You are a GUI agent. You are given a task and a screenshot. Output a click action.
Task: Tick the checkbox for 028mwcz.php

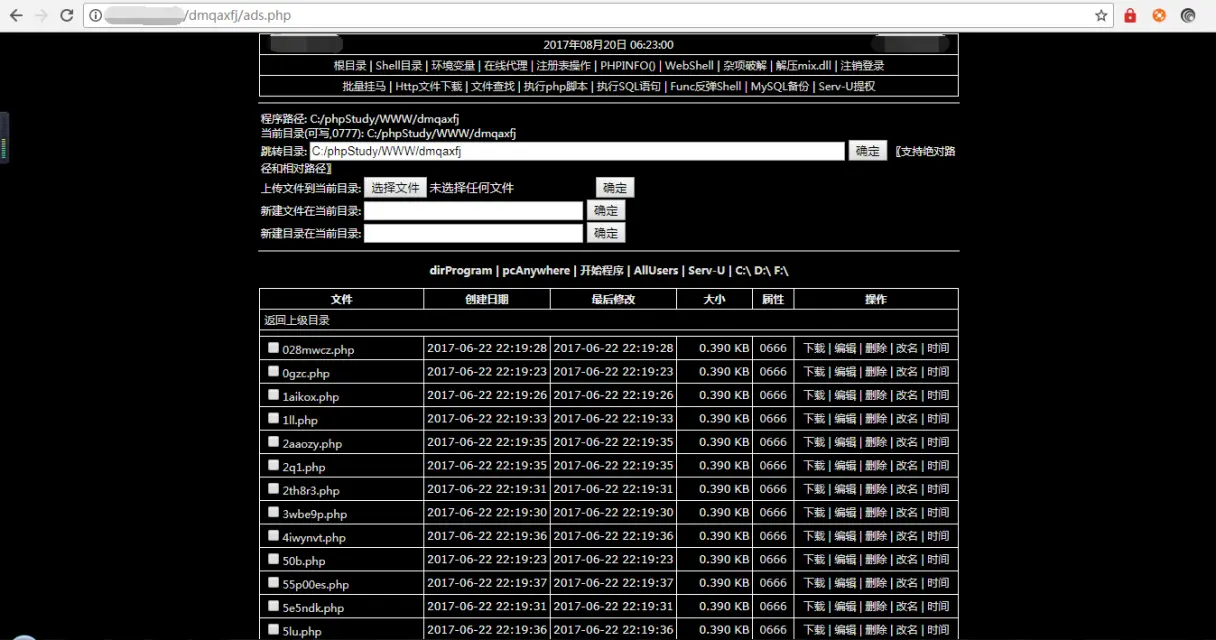click(x=274, y=348)
